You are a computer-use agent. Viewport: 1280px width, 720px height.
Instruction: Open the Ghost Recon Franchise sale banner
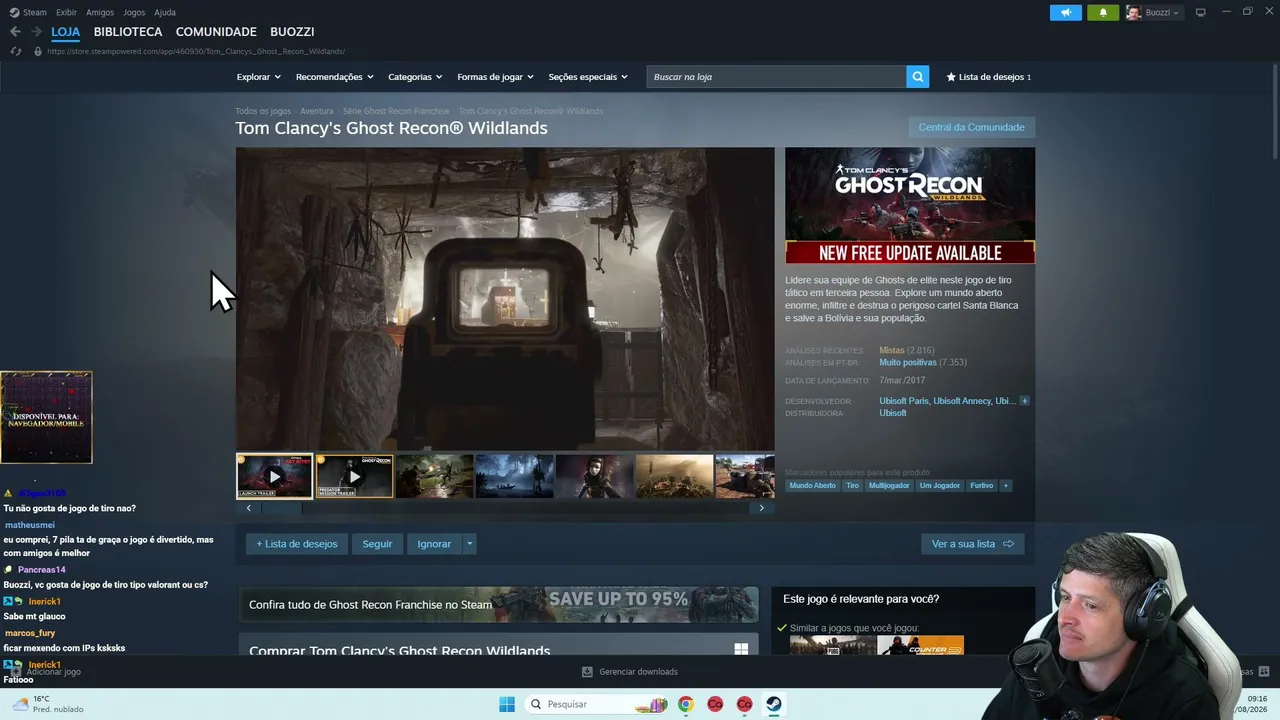pyautogui.click(x=498, y=604)
